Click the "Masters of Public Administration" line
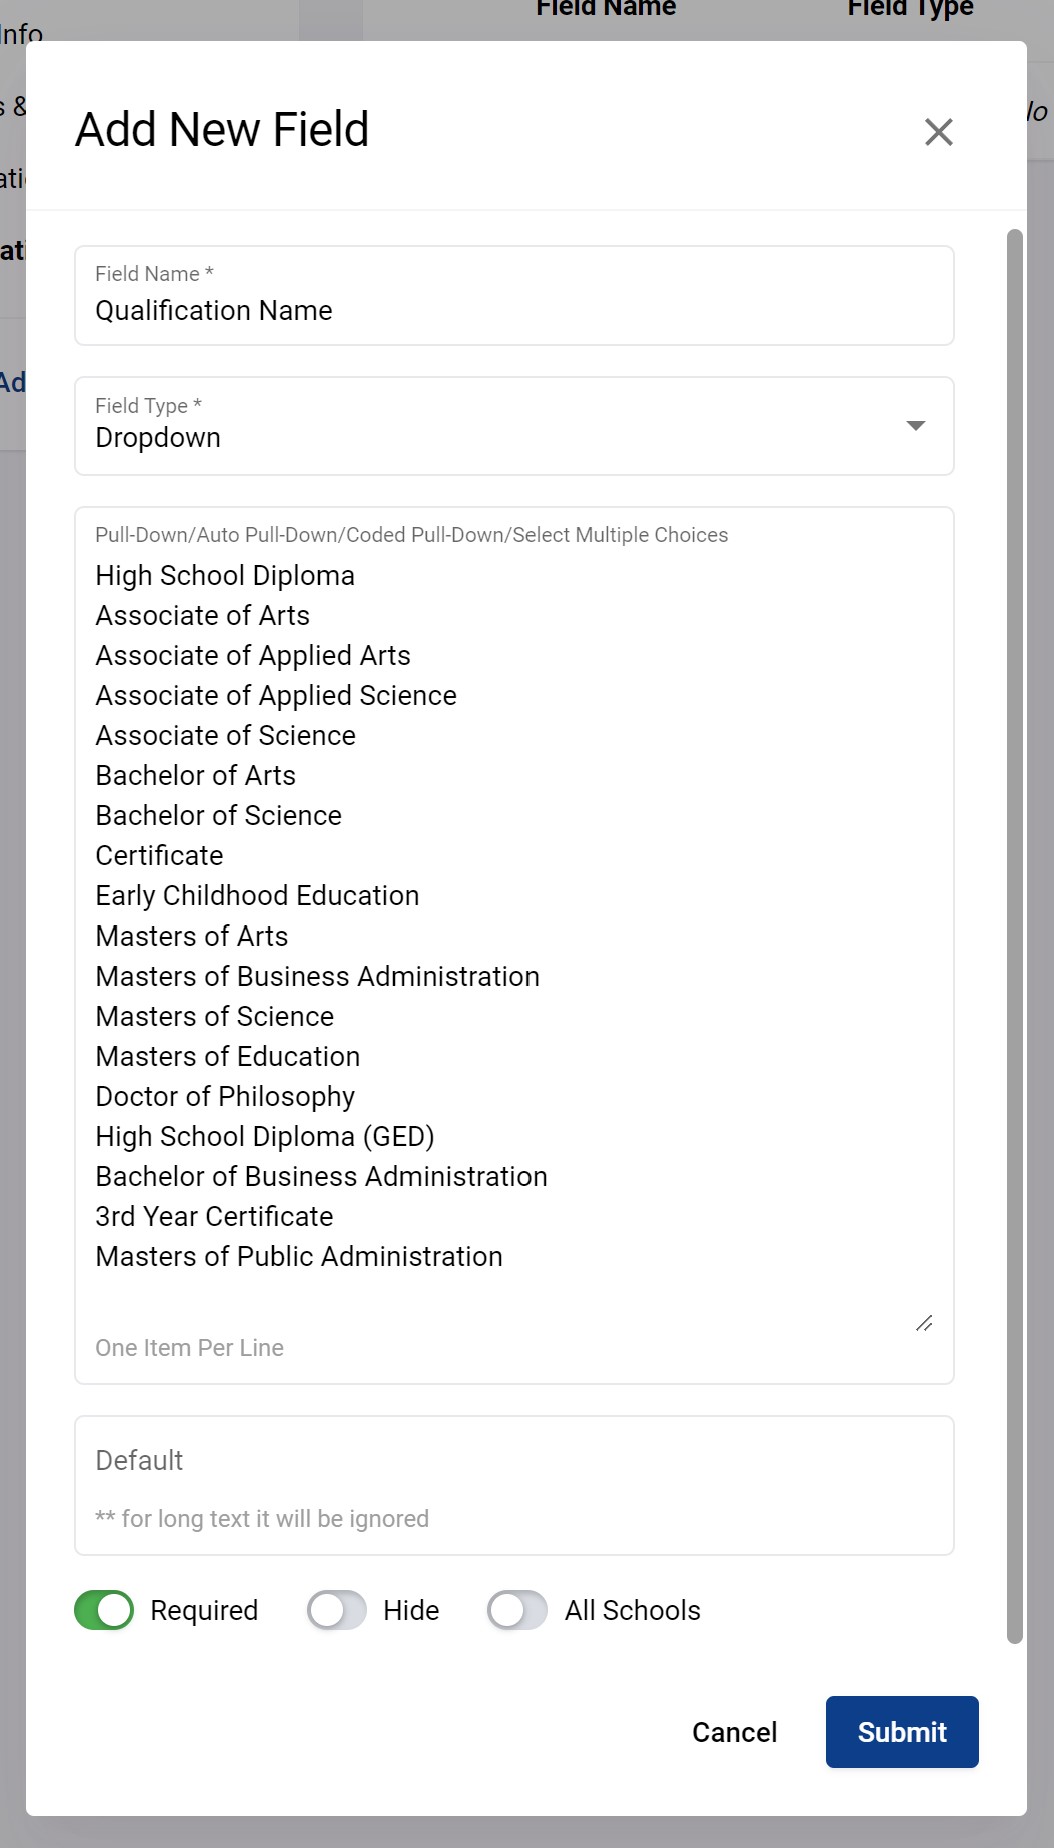The height and width of the screenshot is (1848, 1054). (x=299, y=1257)
